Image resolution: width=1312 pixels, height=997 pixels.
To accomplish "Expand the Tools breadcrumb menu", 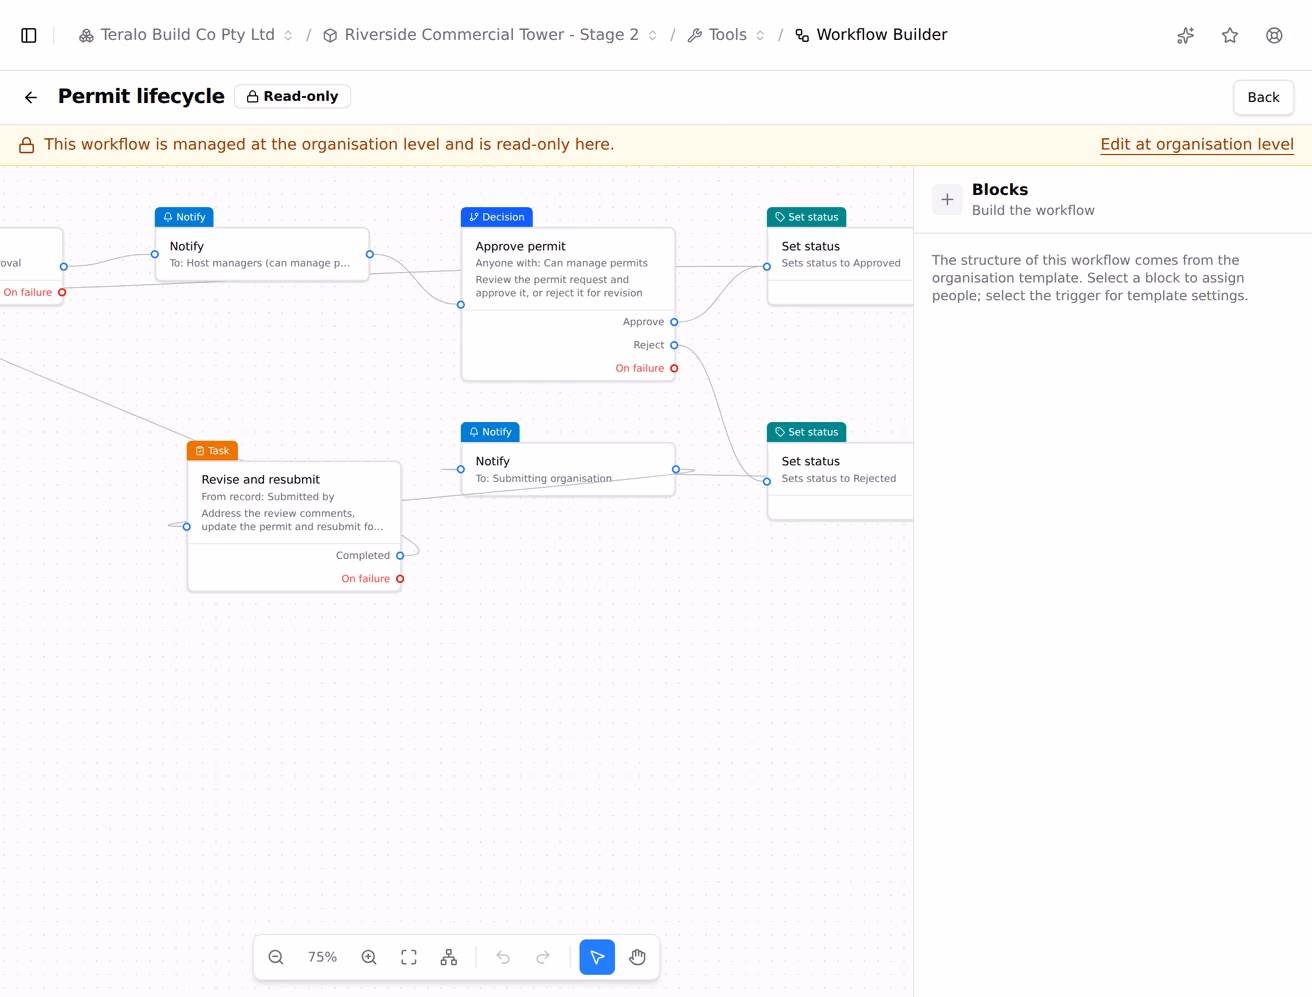I will (726, 35).
